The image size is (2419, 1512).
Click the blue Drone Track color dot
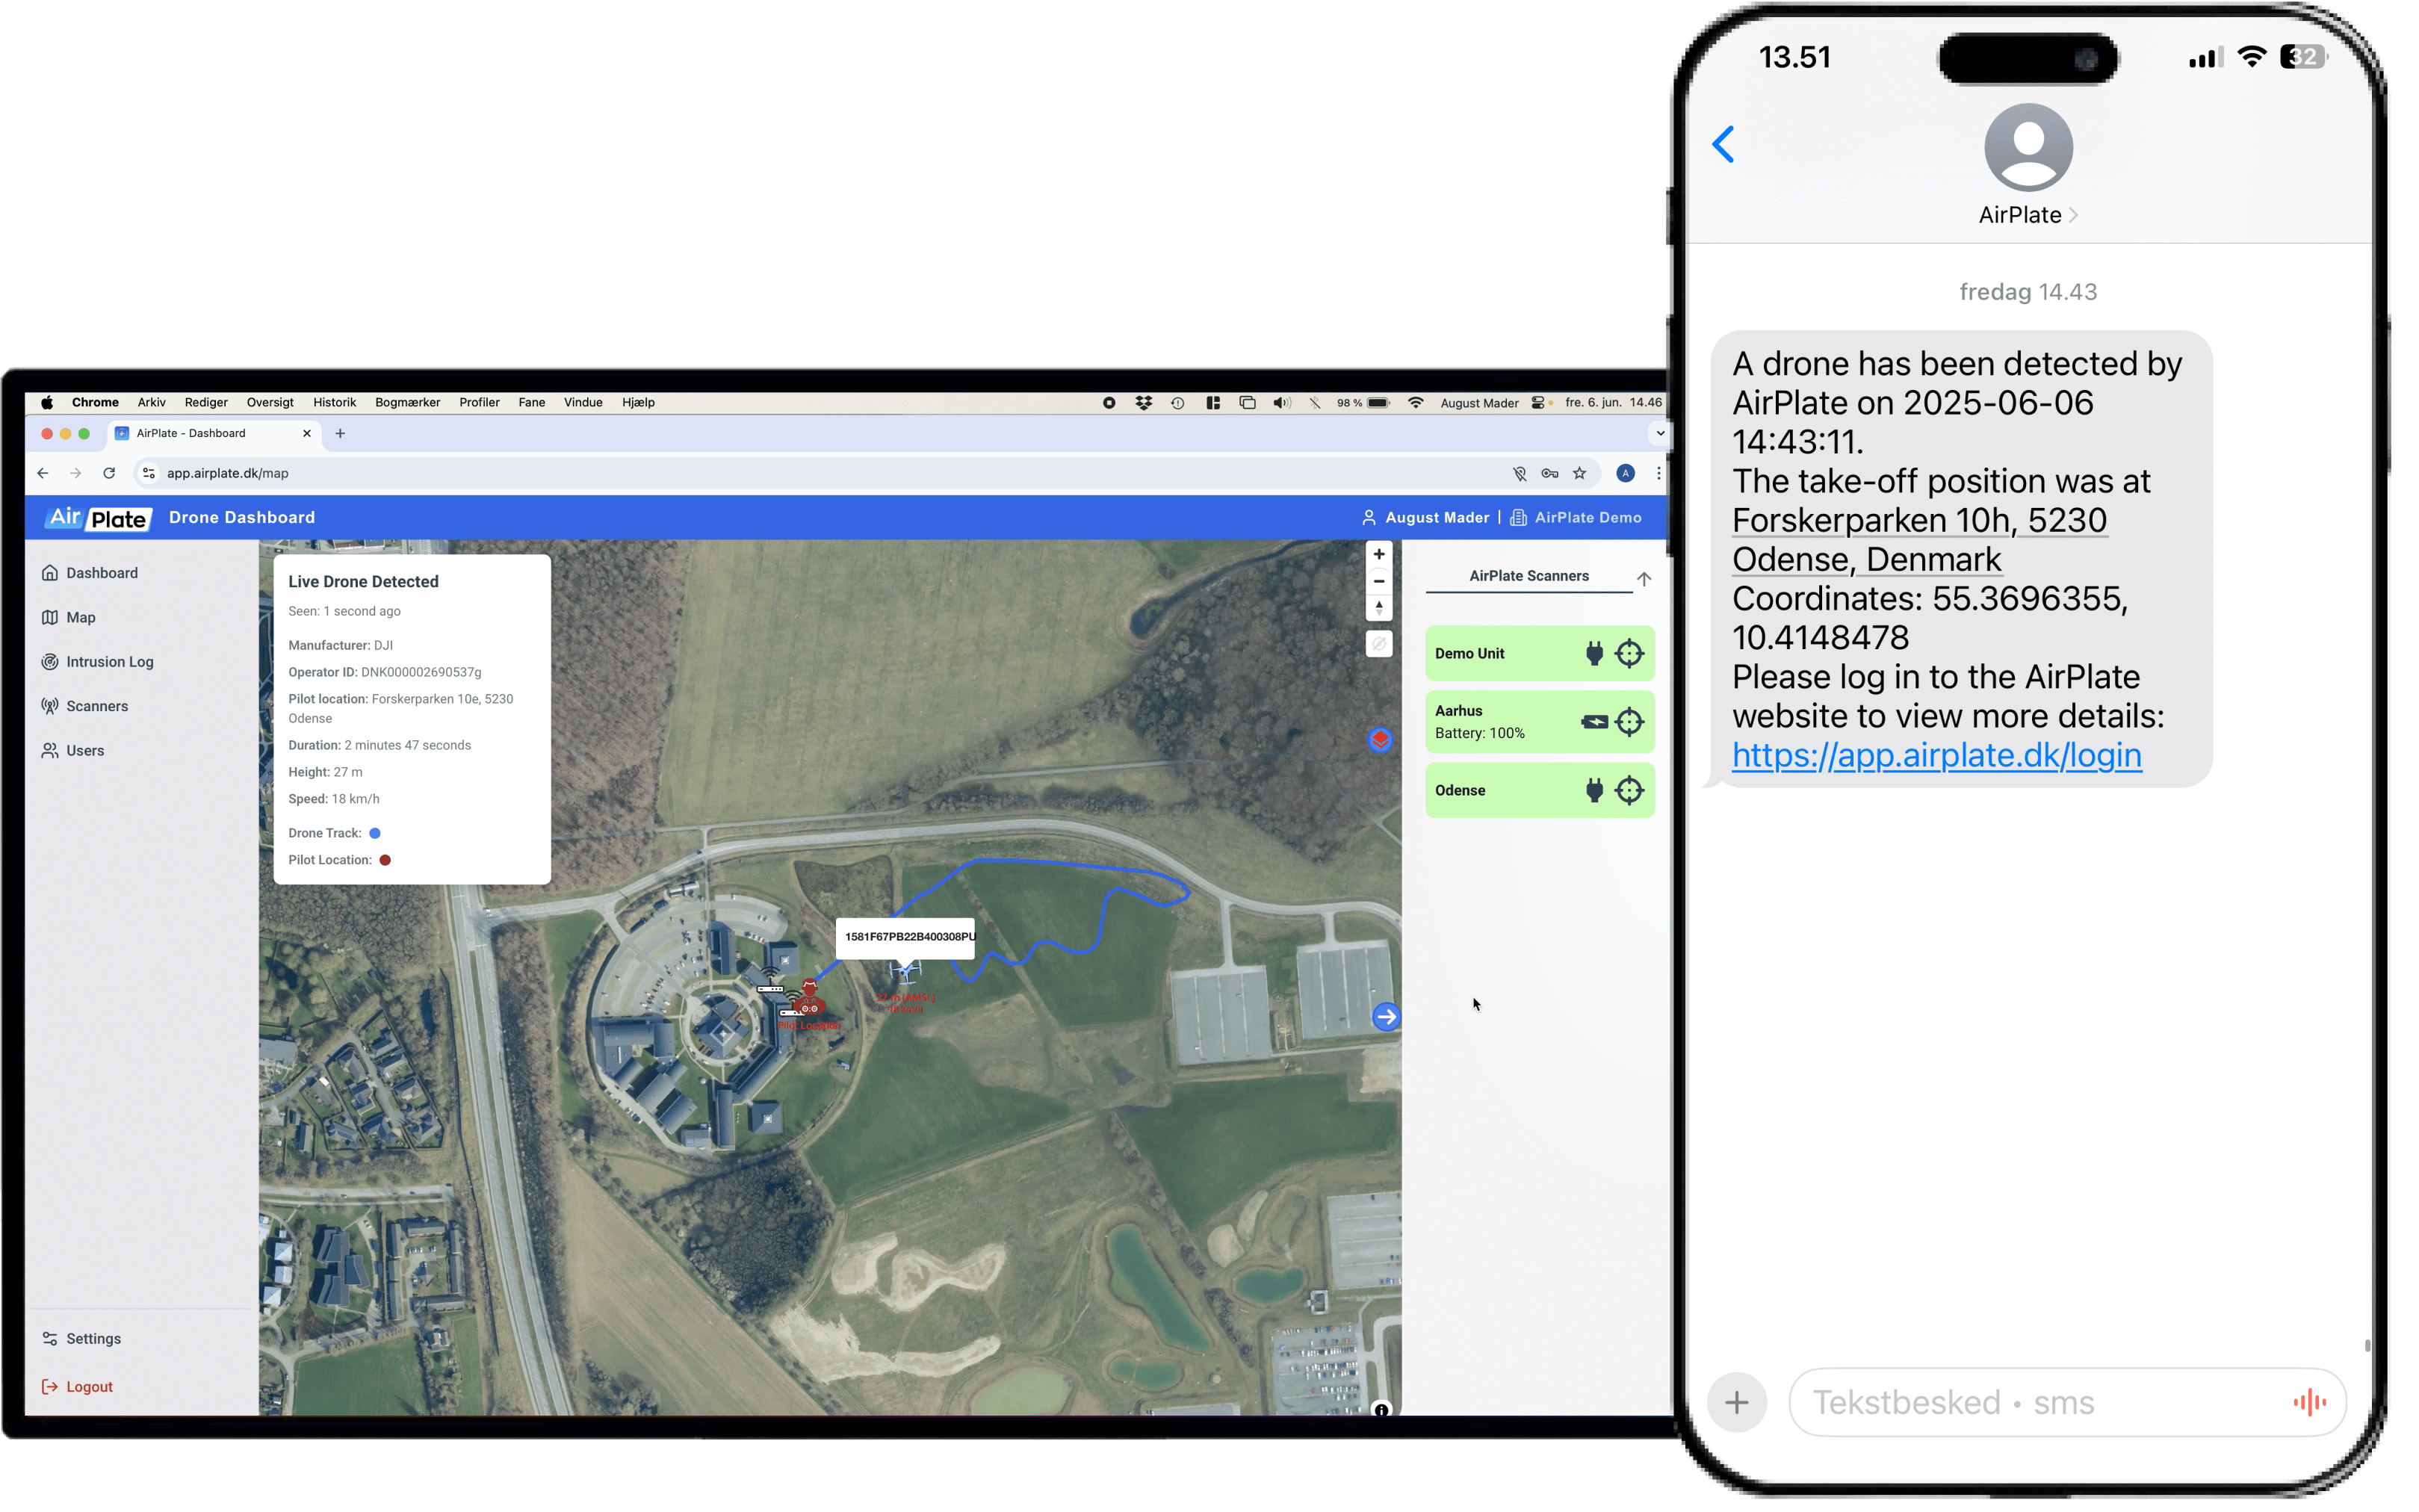coord(375,833)
